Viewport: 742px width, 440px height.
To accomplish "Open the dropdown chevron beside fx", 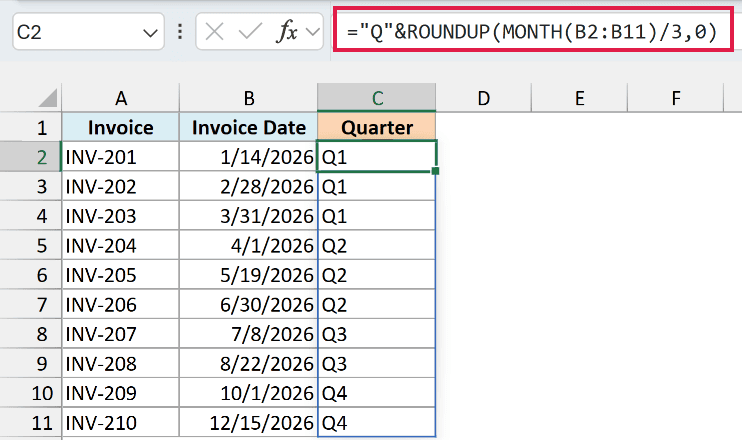I will [313, 32].
